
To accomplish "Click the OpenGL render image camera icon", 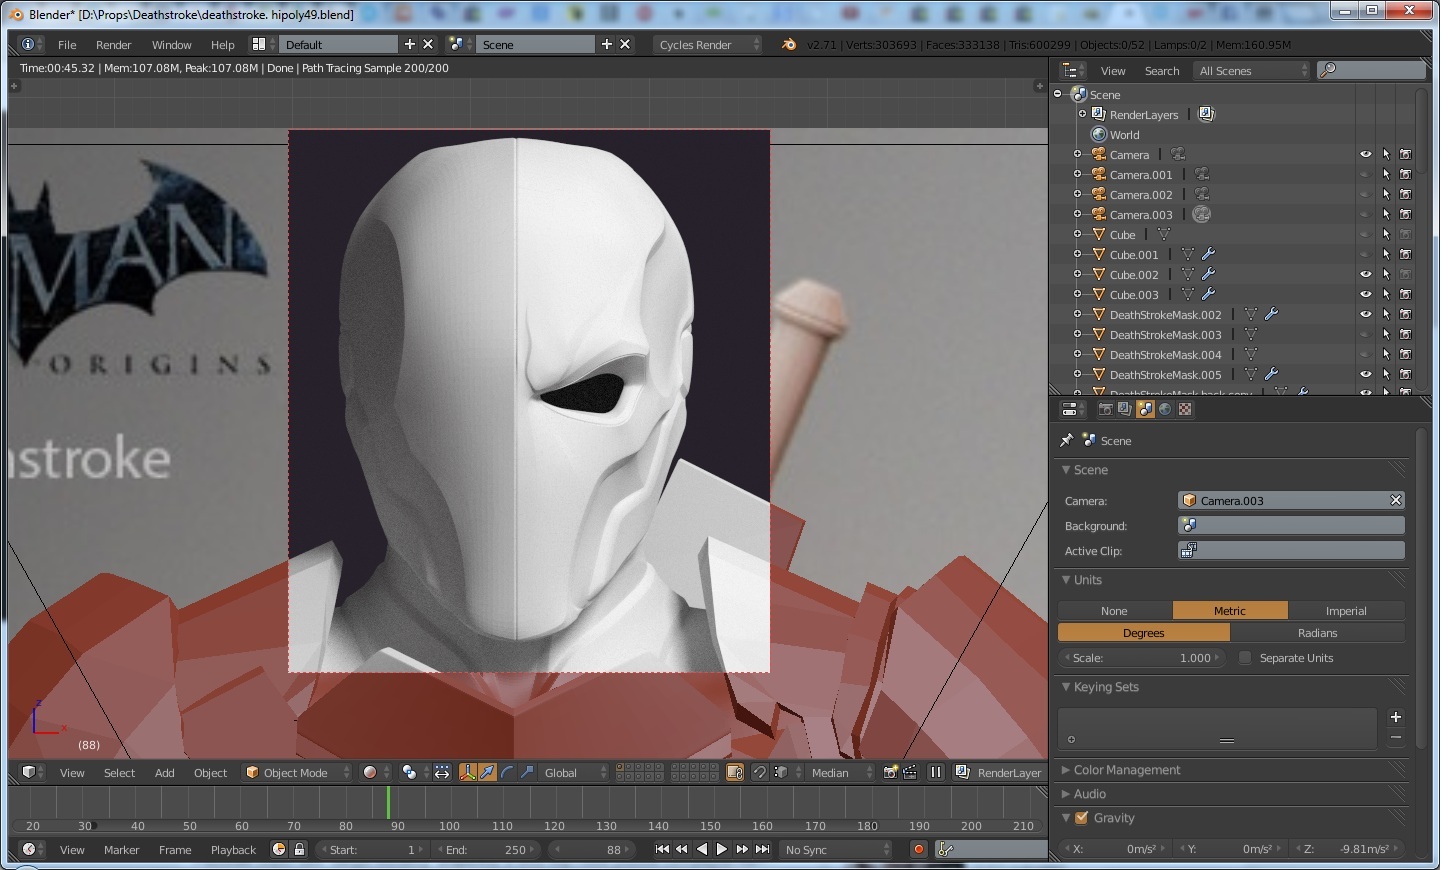I will pyautogui.click(x=890, y=772).
